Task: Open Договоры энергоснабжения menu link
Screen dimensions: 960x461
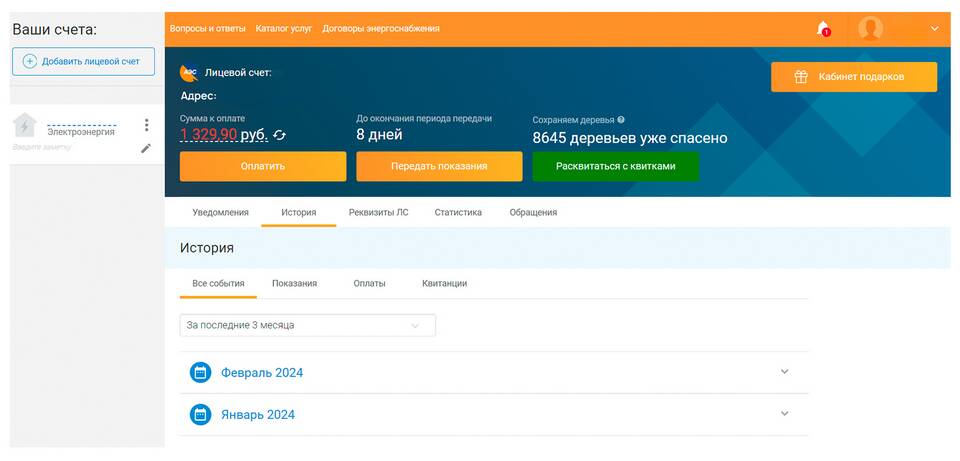Action: (x=381, y=28)
